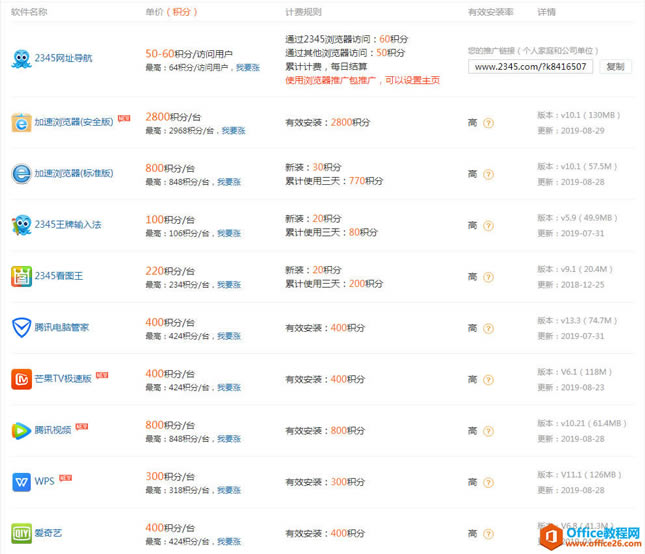Screen dimensions: 645x554
Task: Click the 更新：2018-12-25 date text
Action: pyautogui.click(x=571, y=285)
